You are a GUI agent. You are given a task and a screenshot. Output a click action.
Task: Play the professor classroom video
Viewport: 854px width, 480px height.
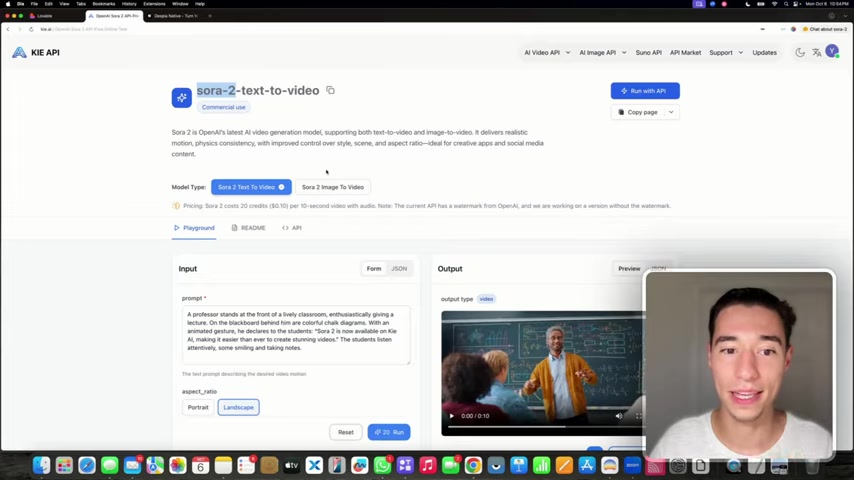tap(451, 416)
